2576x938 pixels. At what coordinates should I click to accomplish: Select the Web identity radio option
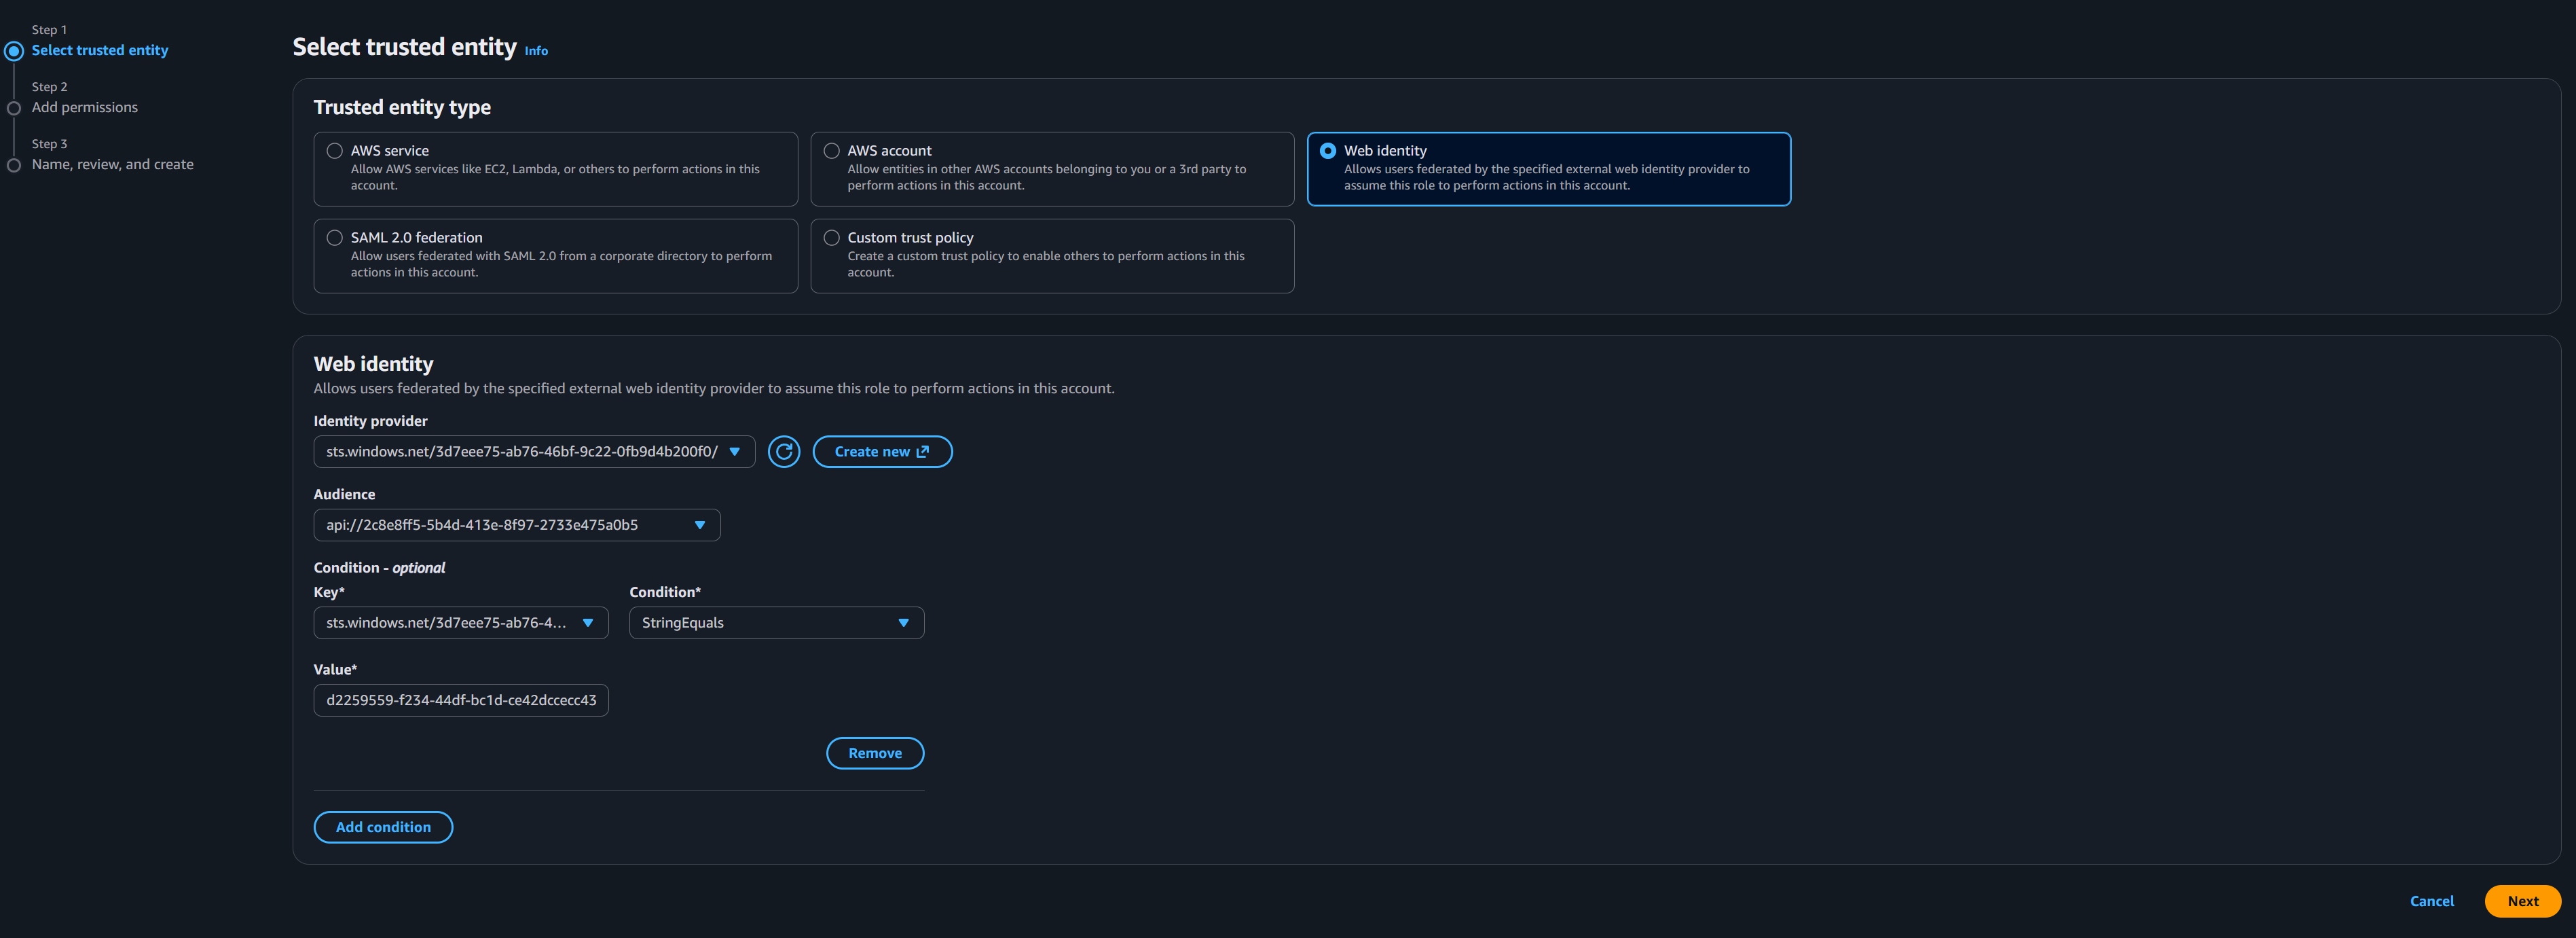tap(1327, 151)
